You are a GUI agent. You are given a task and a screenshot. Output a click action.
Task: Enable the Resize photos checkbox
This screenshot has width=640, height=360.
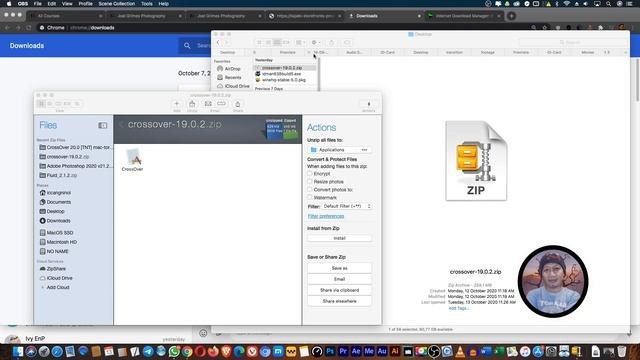click(x=310, y=181)
